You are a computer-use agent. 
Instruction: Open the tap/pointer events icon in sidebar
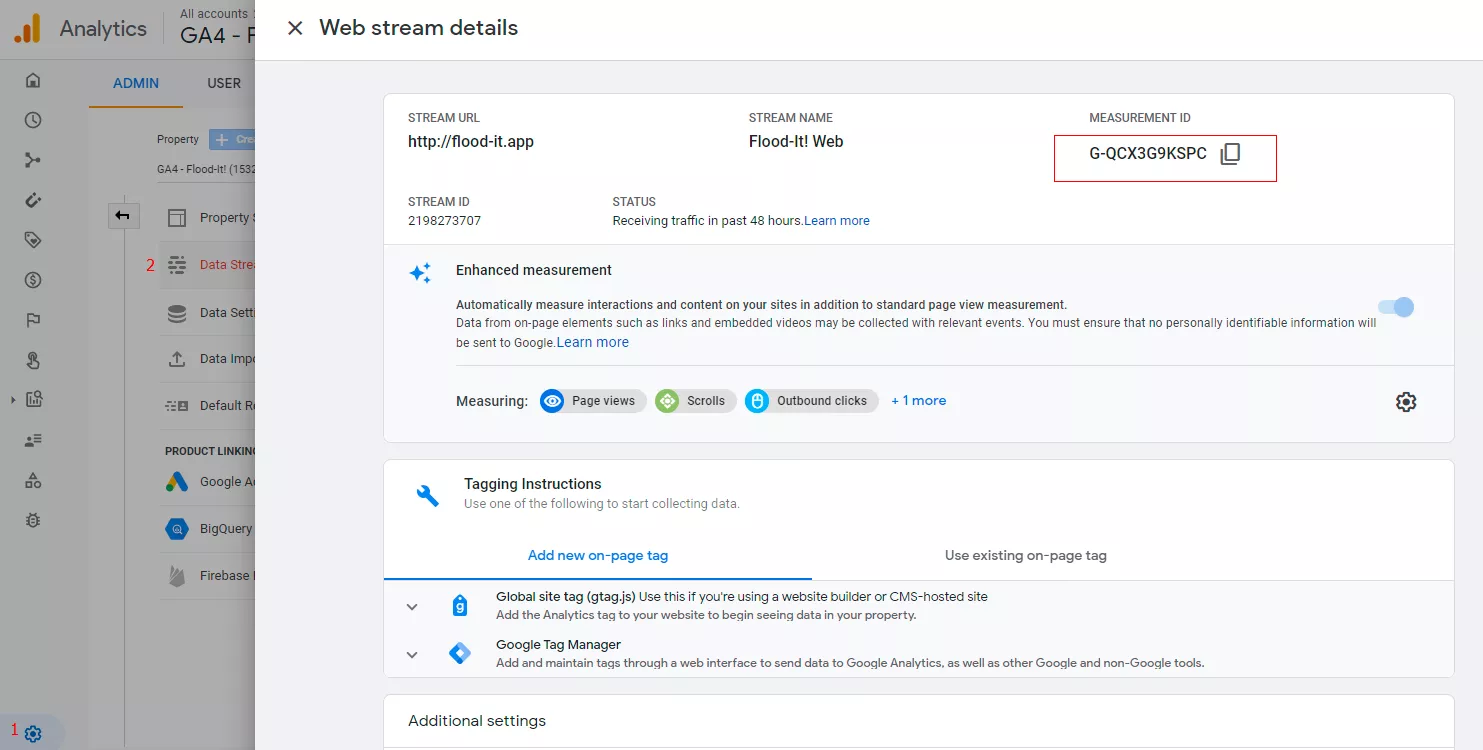[x=33, y=360]
